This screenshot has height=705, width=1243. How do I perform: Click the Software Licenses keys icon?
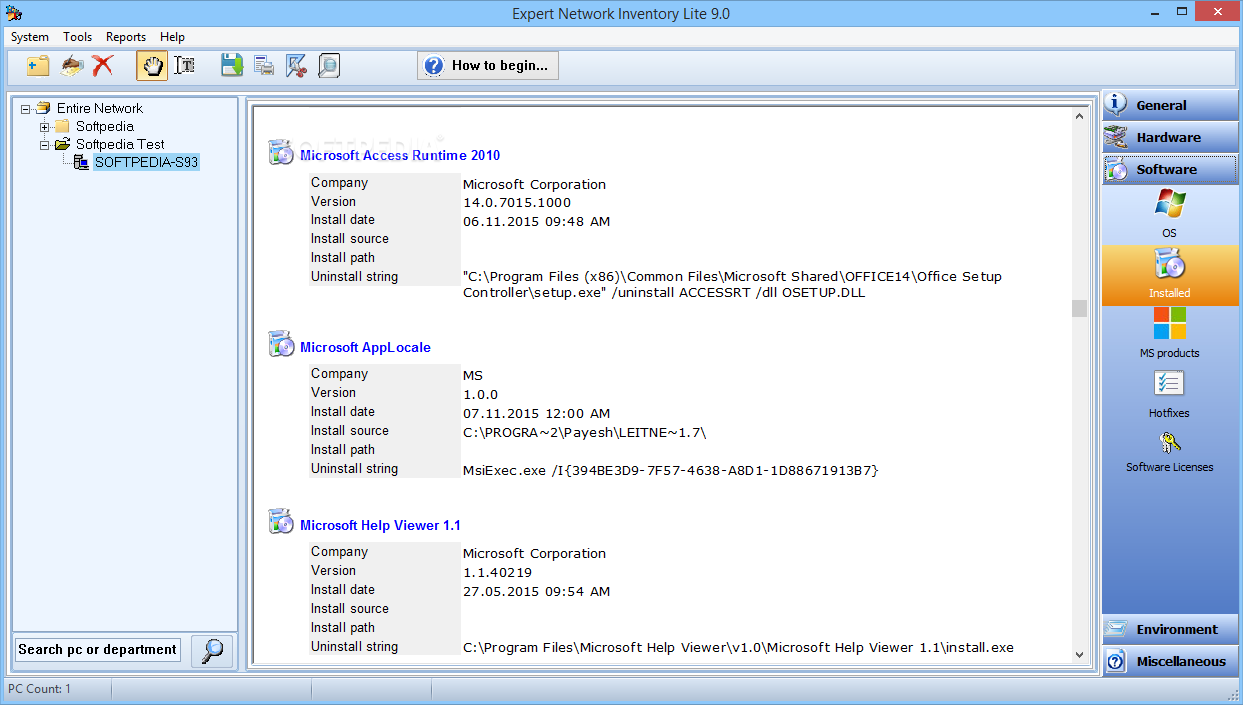pos(1169,442)
